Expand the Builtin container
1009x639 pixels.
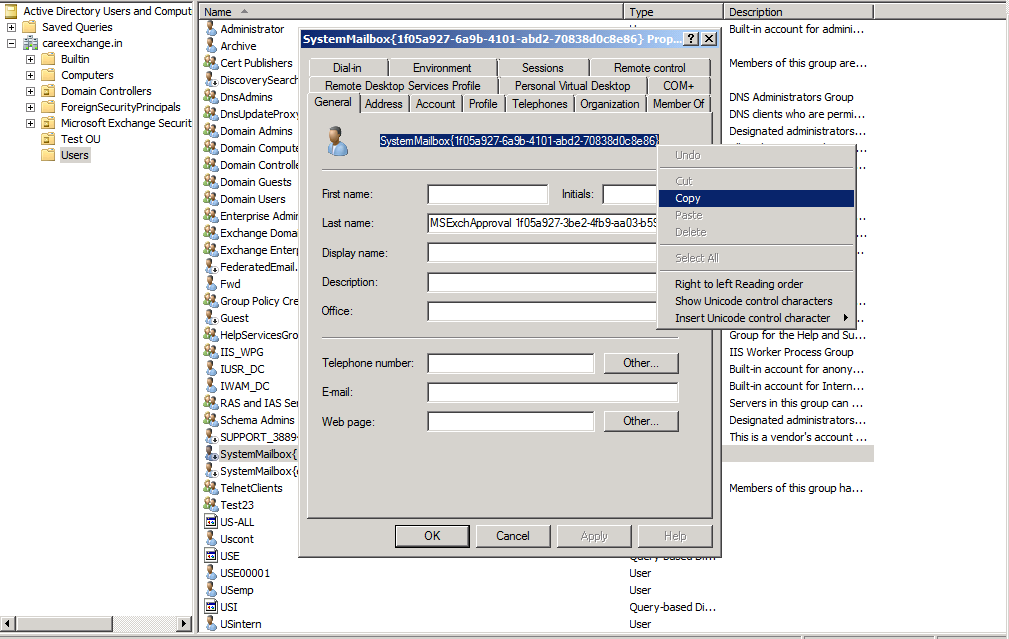click(30, 59)
